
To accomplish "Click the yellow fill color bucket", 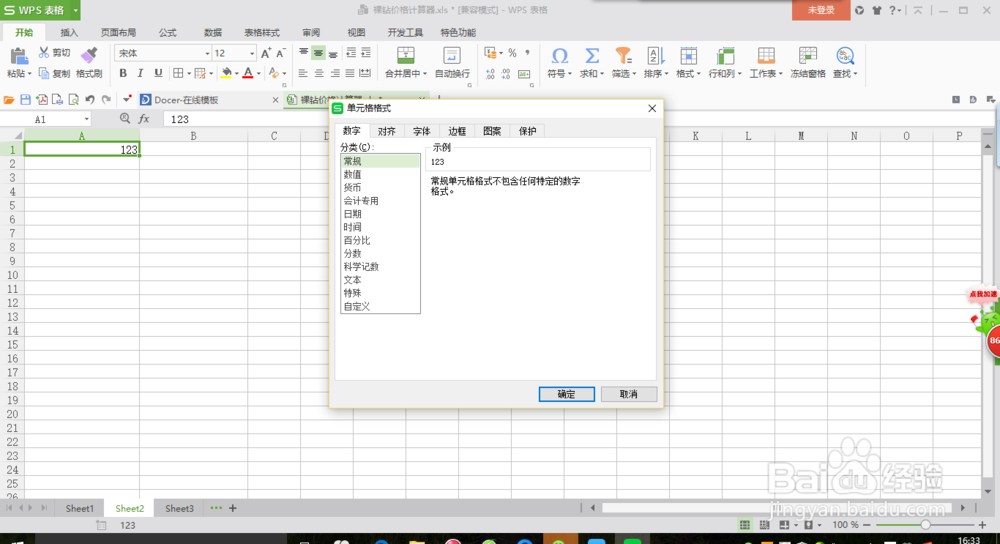I will pos(226,73).
